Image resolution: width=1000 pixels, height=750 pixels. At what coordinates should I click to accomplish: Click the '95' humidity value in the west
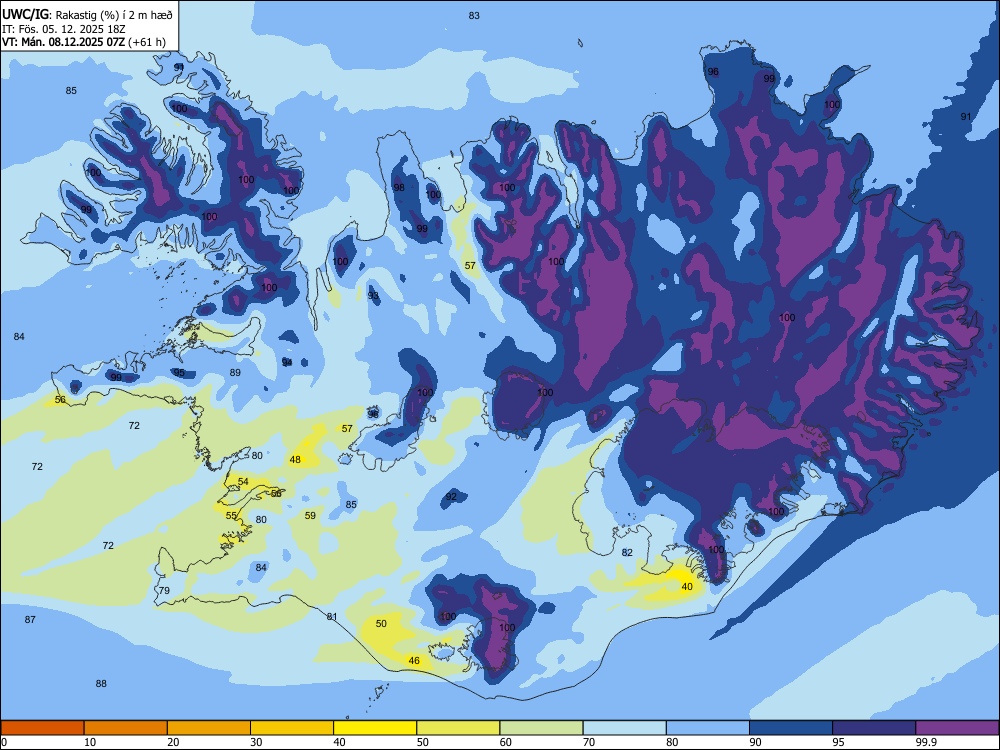pos(179,373)
